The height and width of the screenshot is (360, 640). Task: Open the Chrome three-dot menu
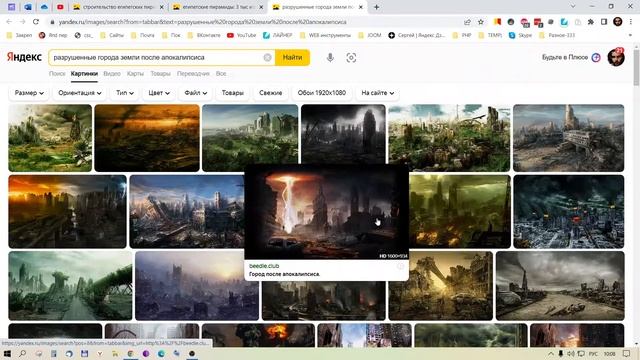click(631, 22)
